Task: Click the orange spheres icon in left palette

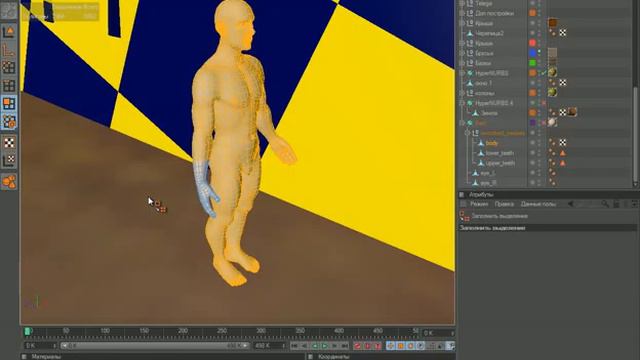Action: coord(9,182)
